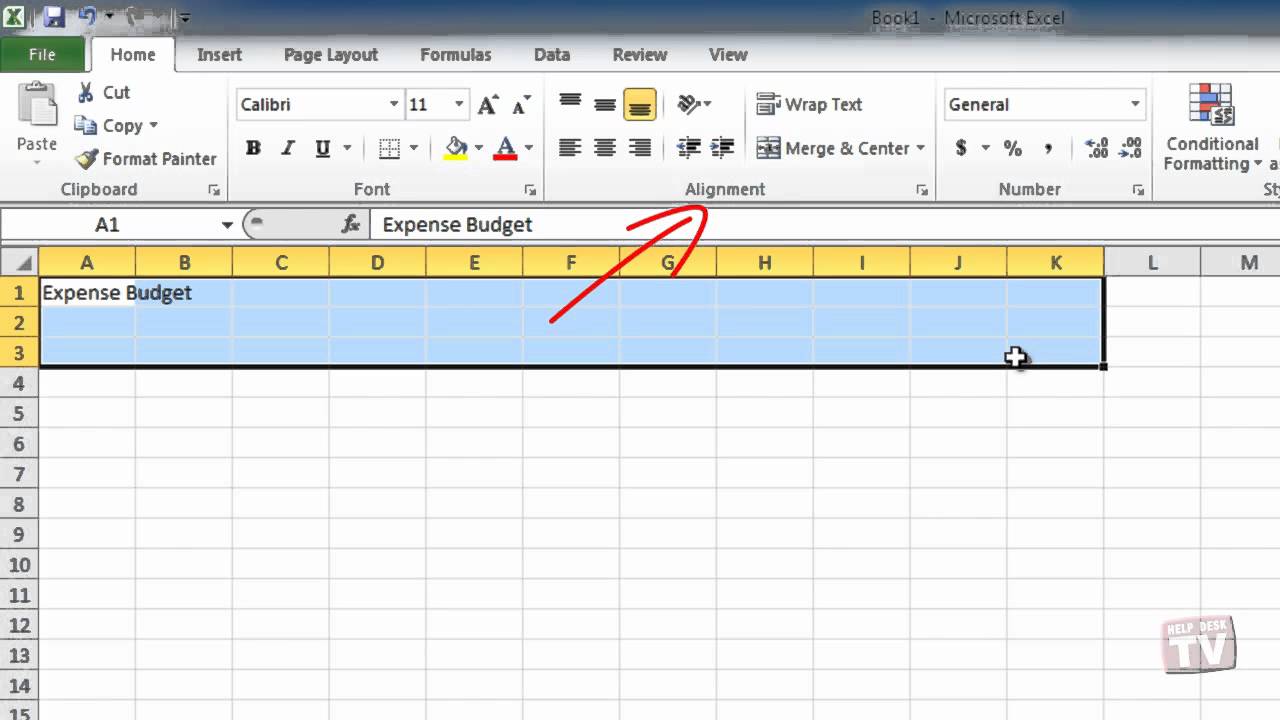Click the Name Box showing A1

pos(108,225)
